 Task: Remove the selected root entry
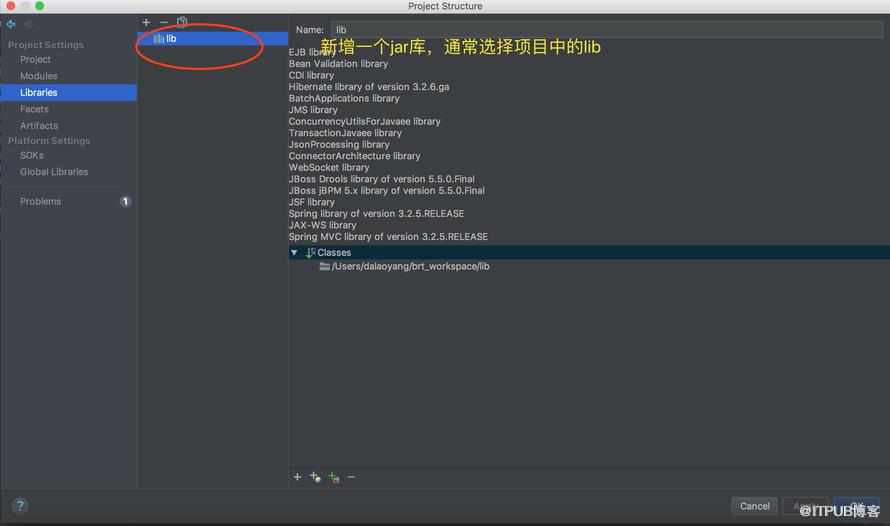[351, 477]
